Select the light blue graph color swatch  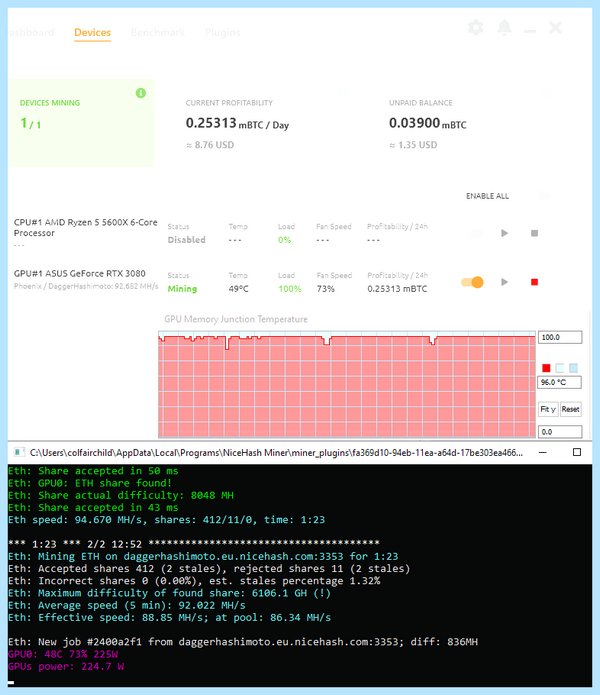(x=573, y=368)
